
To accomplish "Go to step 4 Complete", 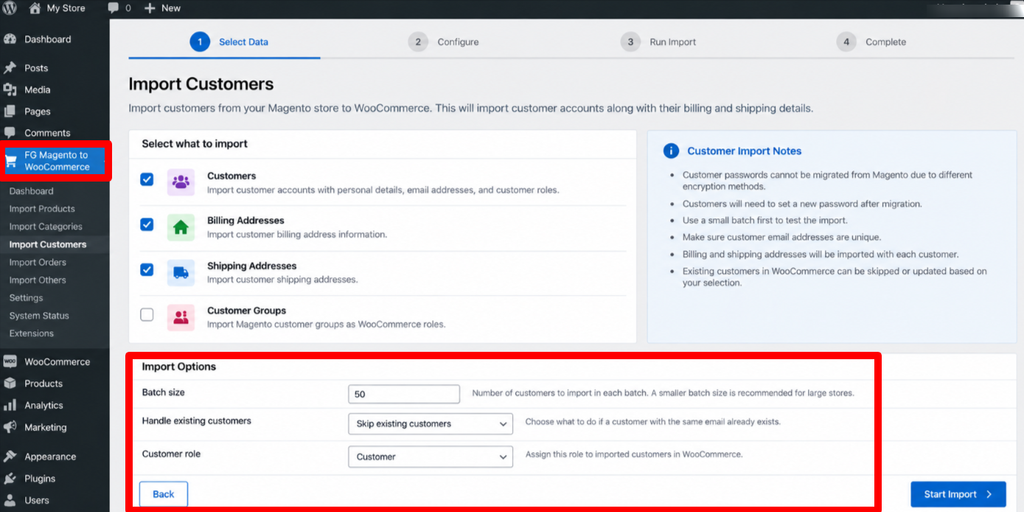I will 871,42.
